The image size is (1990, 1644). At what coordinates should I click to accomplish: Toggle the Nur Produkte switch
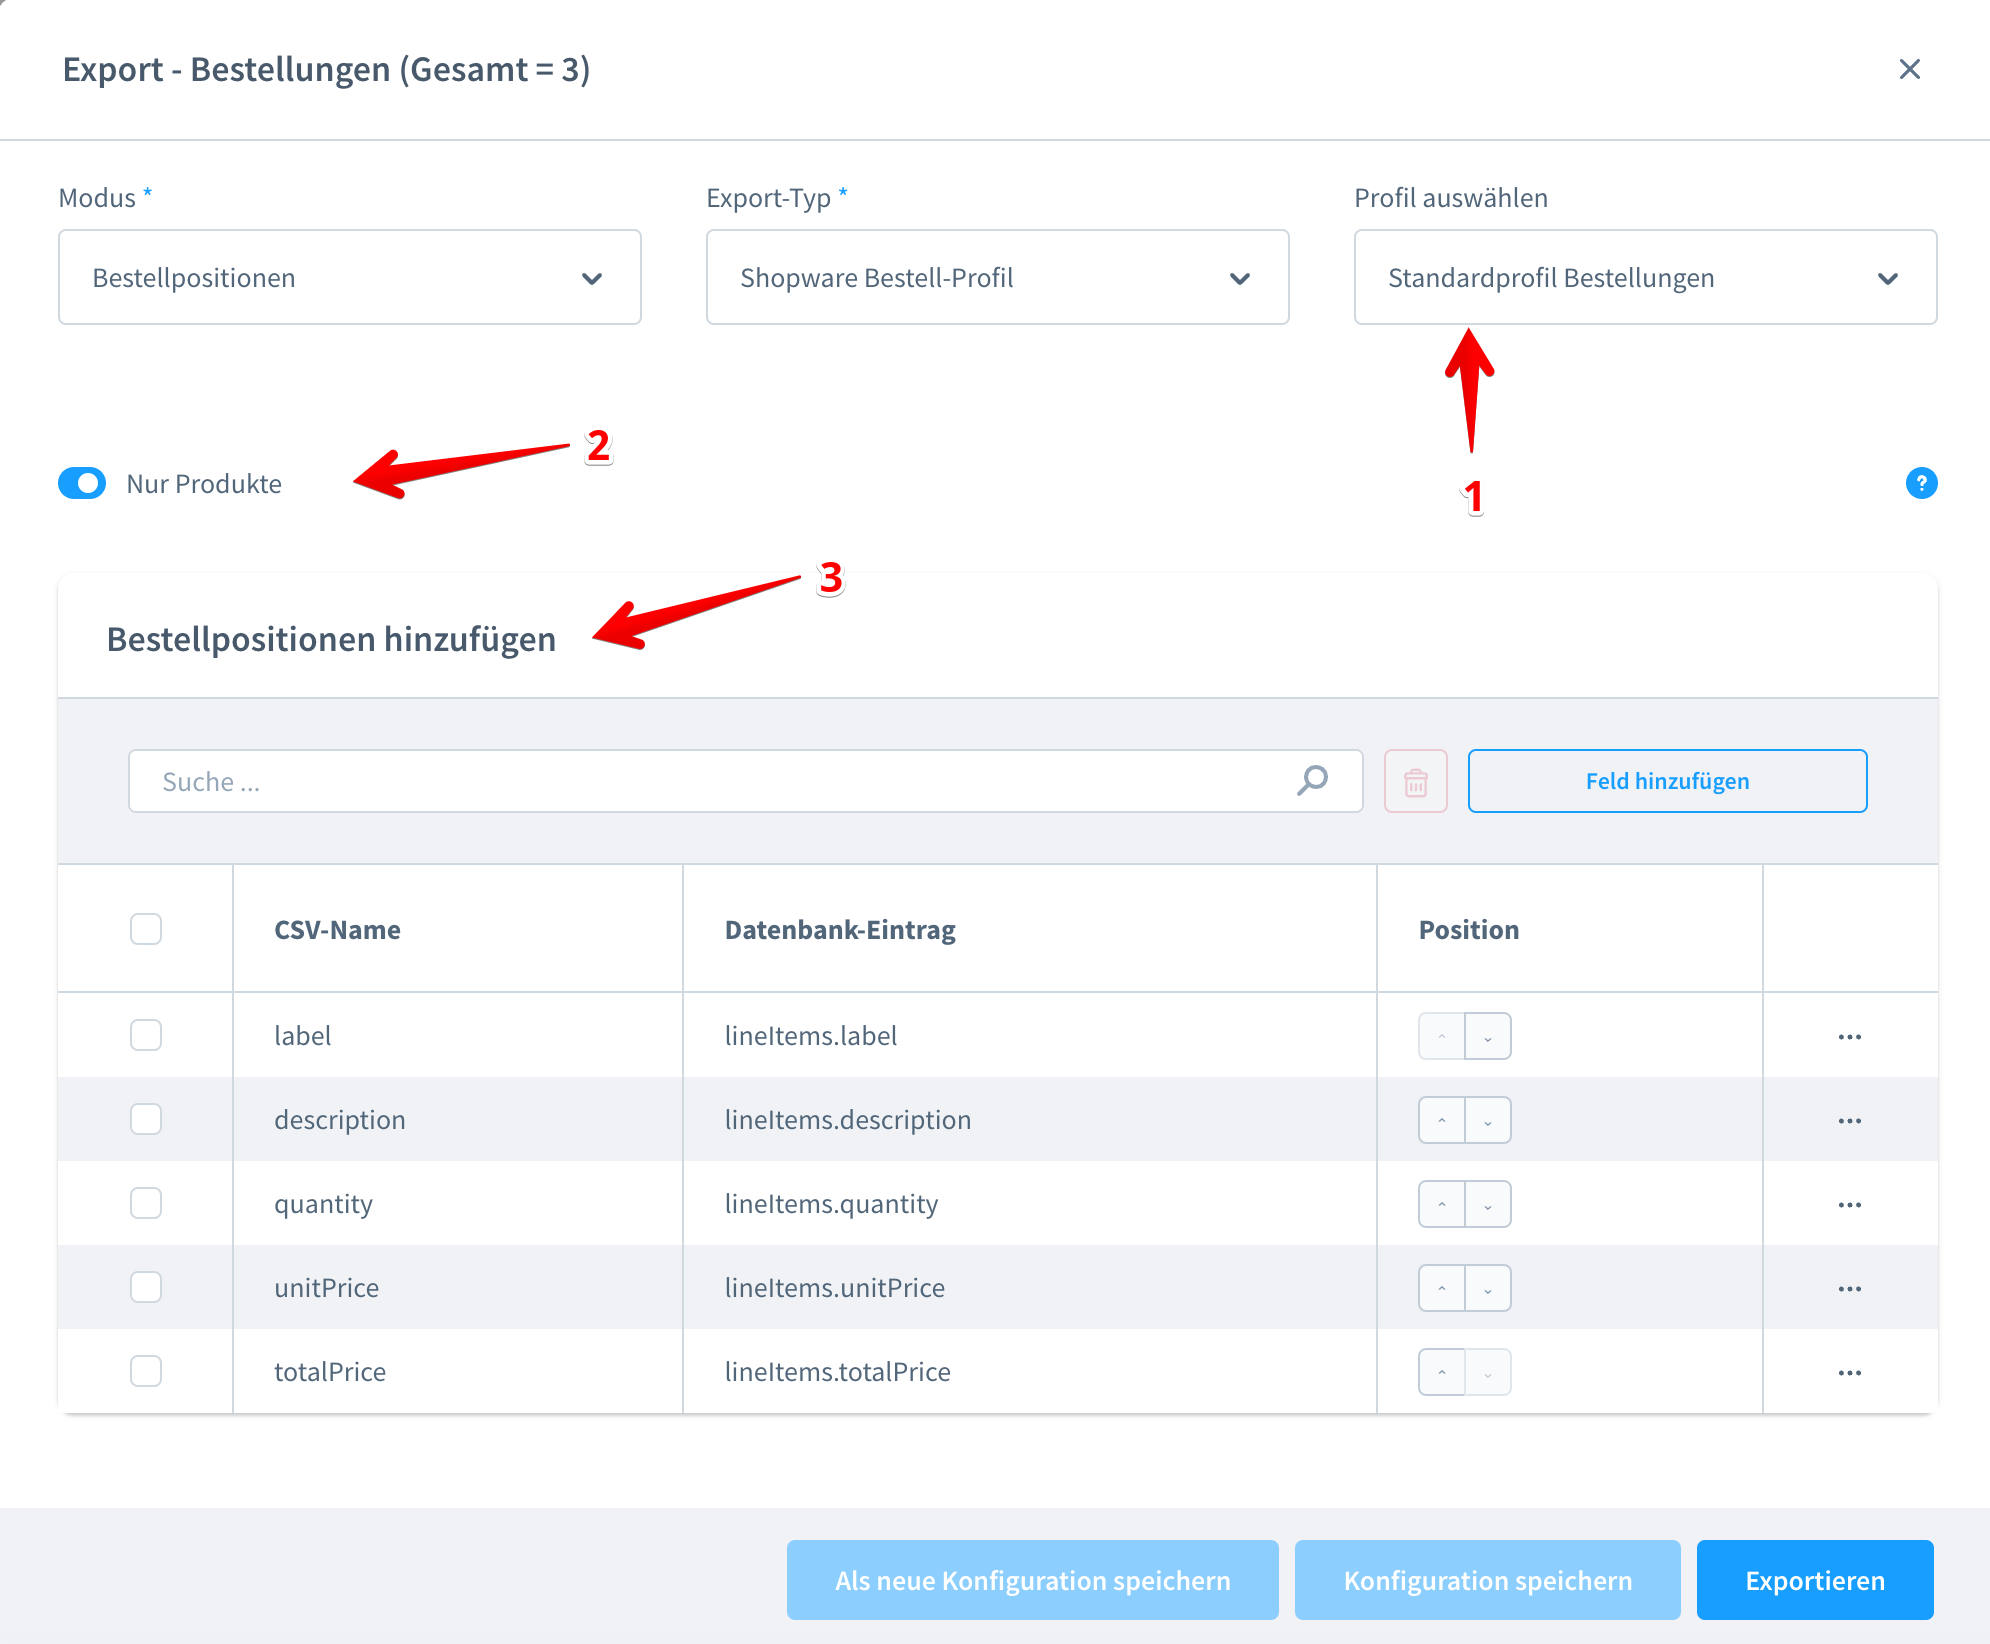(82, 484)
